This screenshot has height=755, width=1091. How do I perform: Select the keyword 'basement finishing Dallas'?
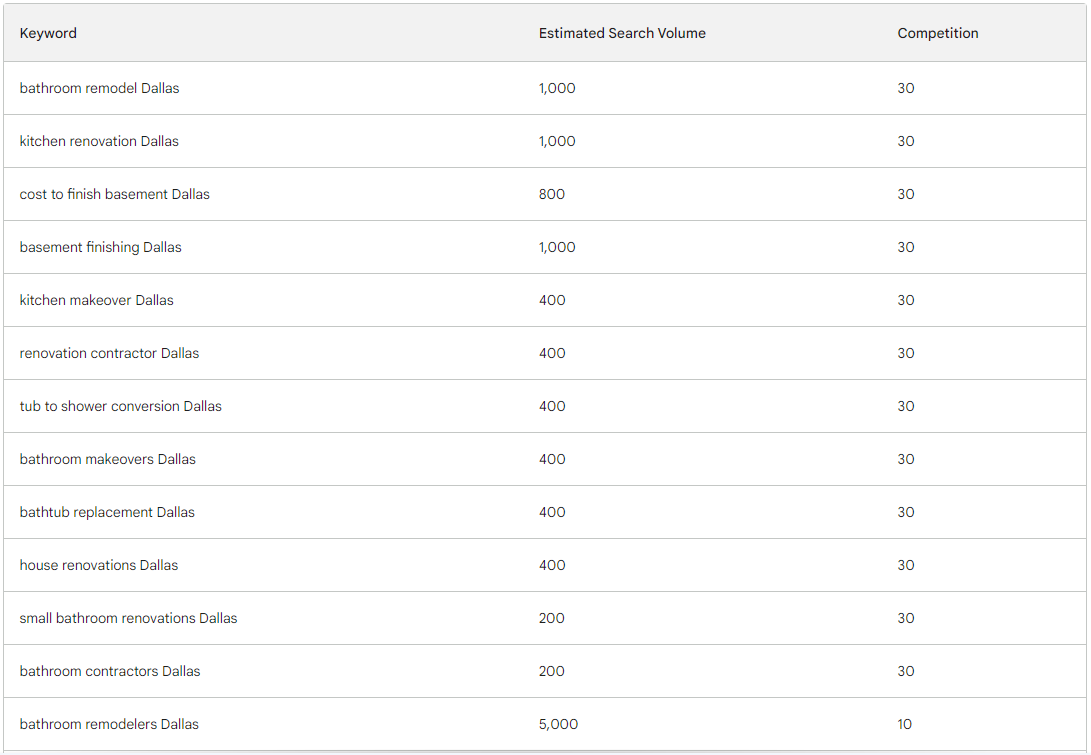(x=102, y=247)
